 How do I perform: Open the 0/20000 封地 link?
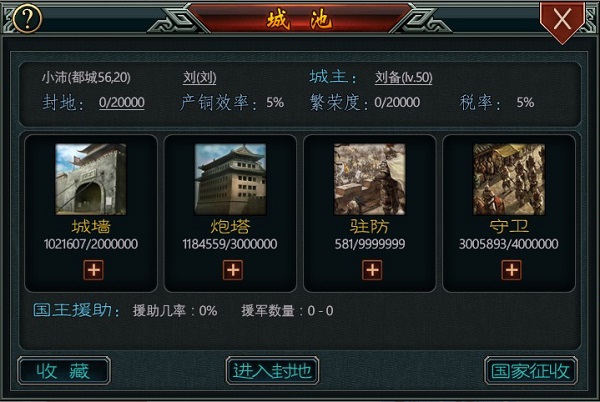pyautogui.click(x=122, y=103)
